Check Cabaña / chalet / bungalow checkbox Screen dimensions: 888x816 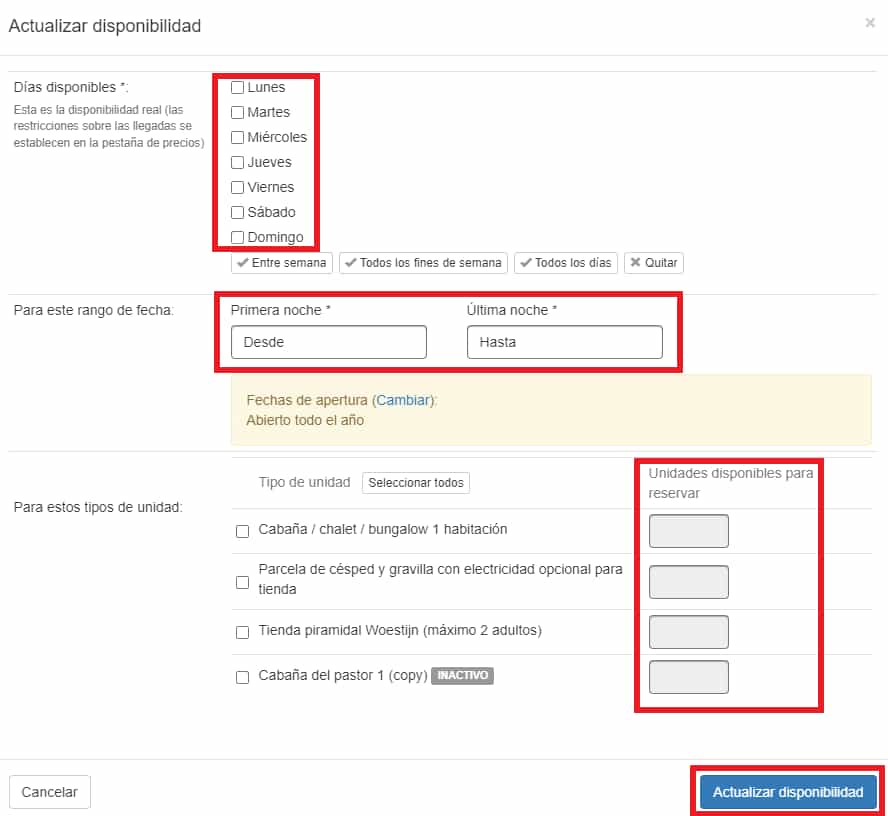[242, 531]
